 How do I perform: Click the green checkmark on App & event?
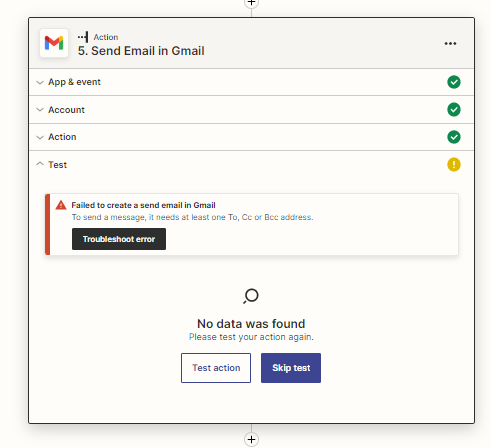coord(454,82)
